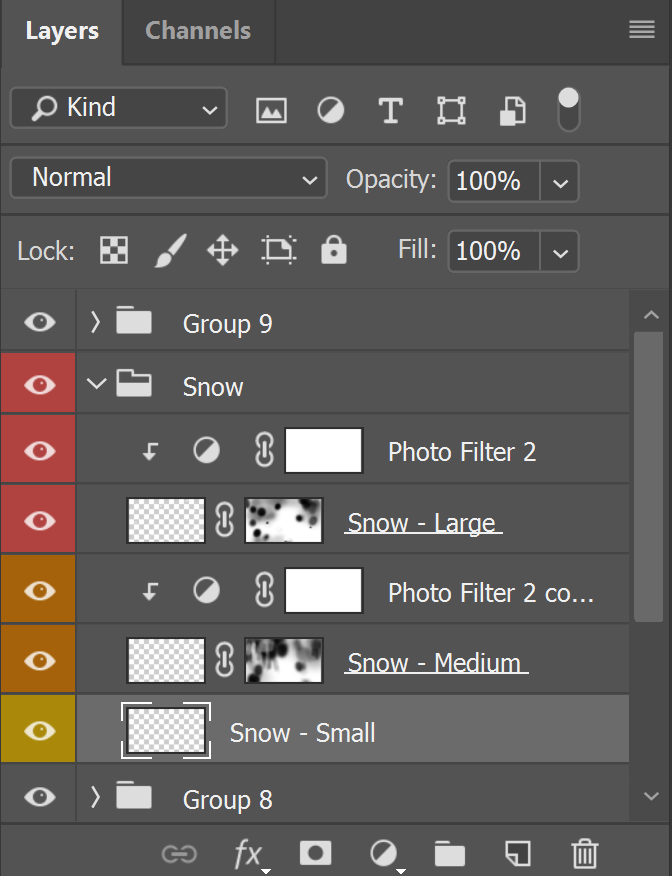672x876 pixels.
Task: Create a new layer icon
Action: click(518, 854)
